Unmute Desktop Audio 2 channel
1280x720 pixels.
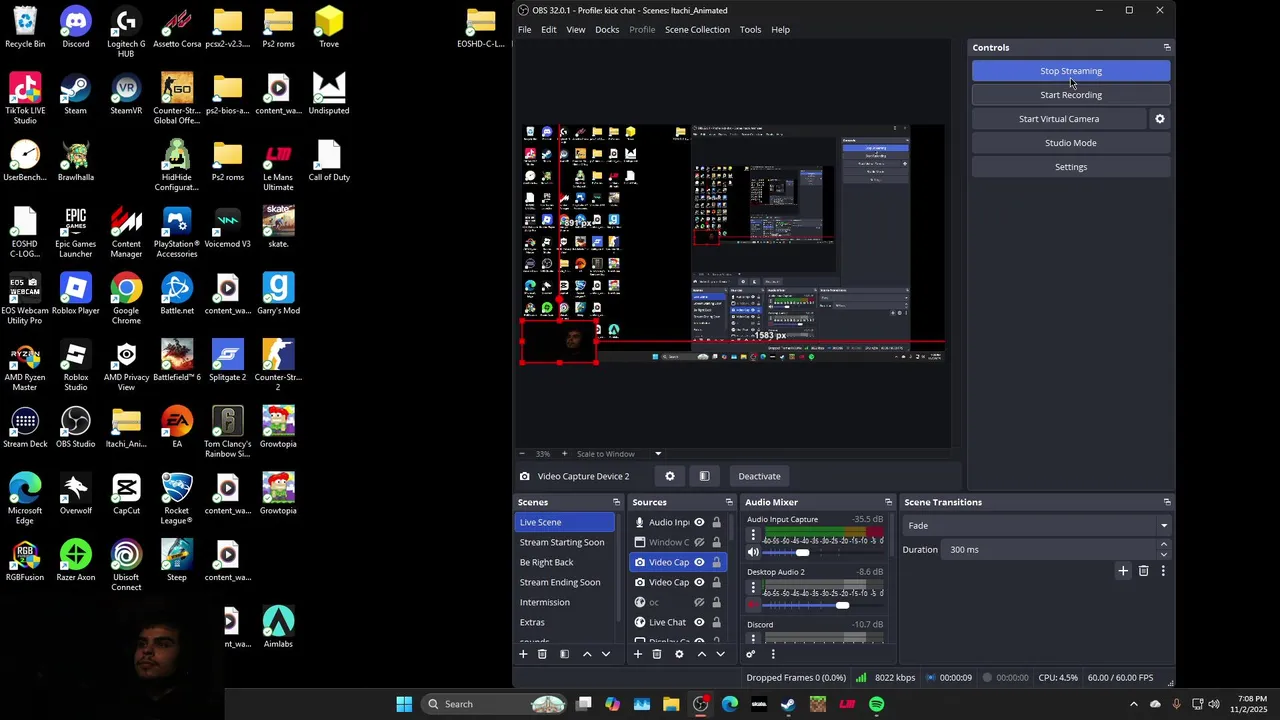(753, 605)
